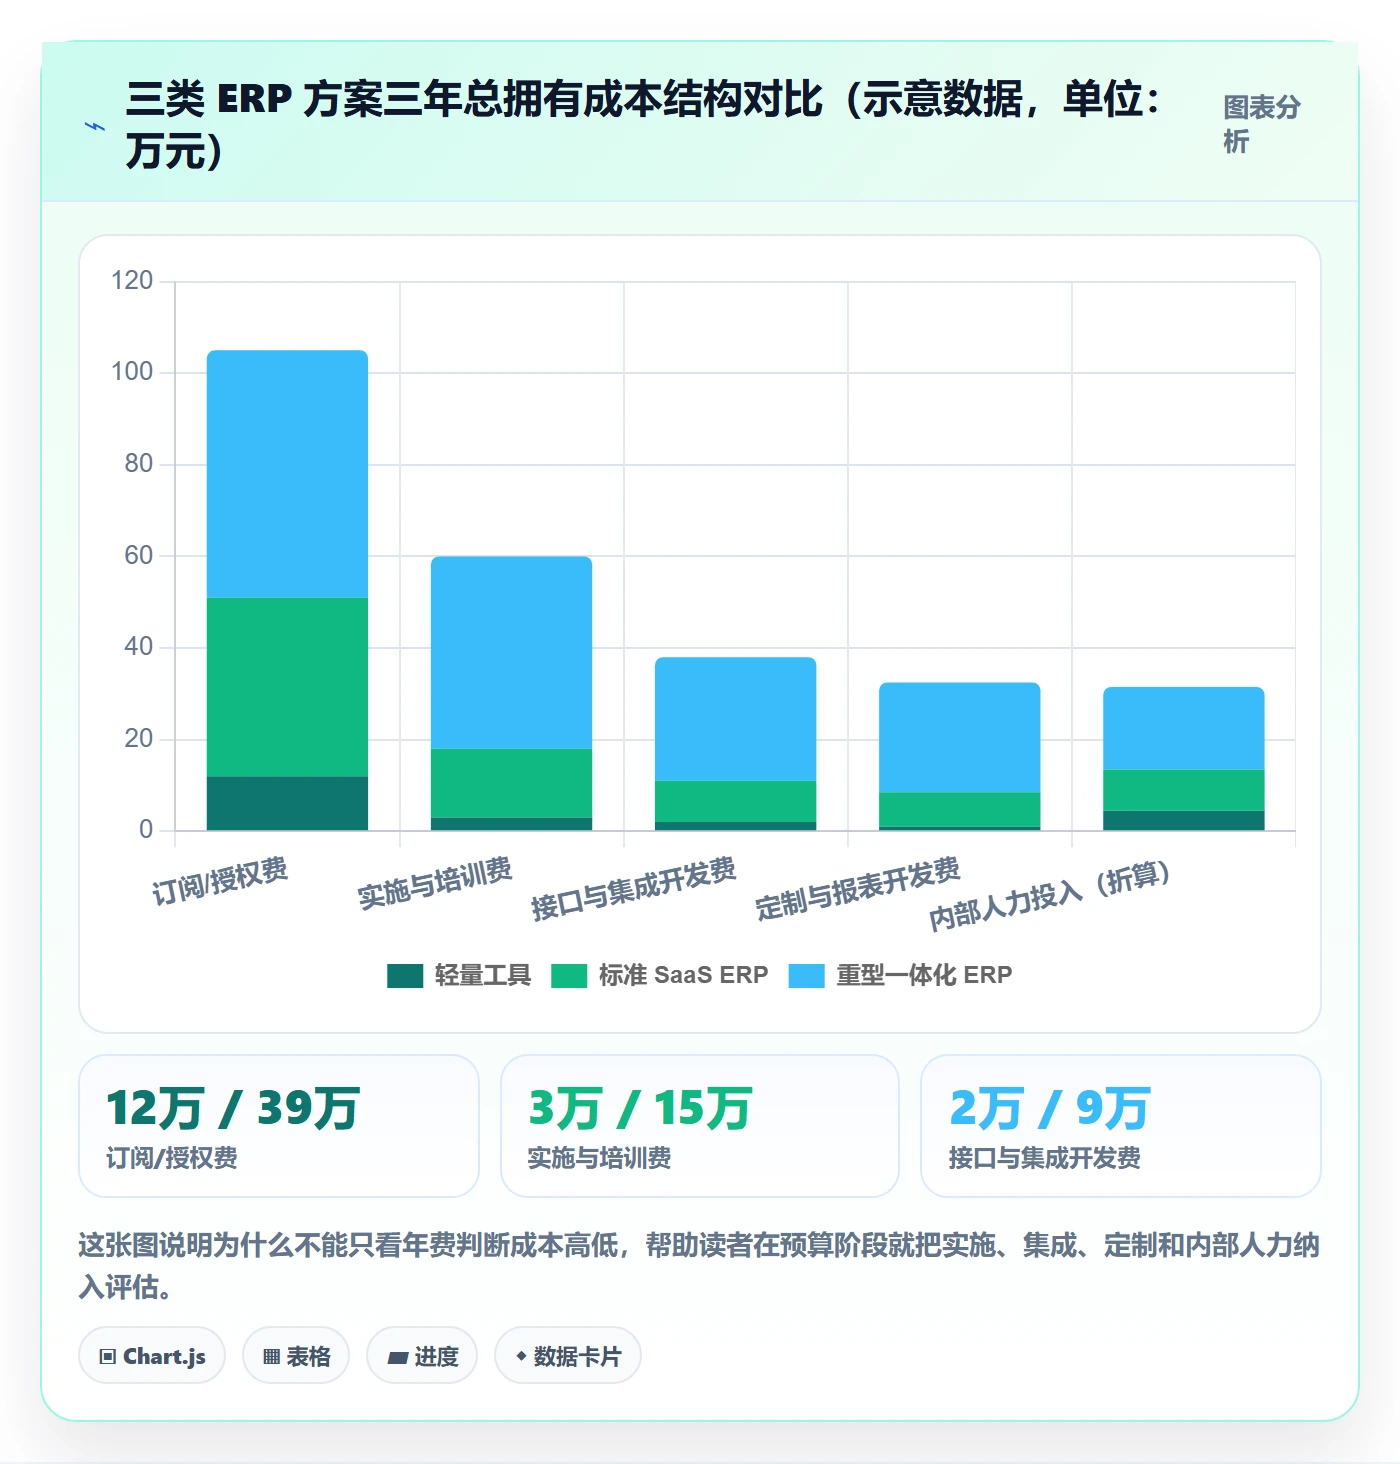
Task: Click the 接口与集成开发费 x-axis label
Action: (x=634, y=888)
